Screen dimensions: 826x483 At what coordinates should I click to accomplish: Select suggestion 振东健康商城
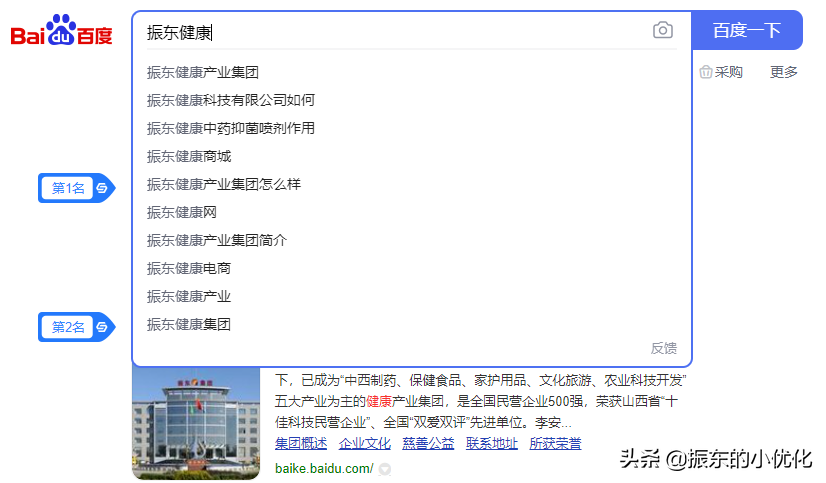coord(189,156)
